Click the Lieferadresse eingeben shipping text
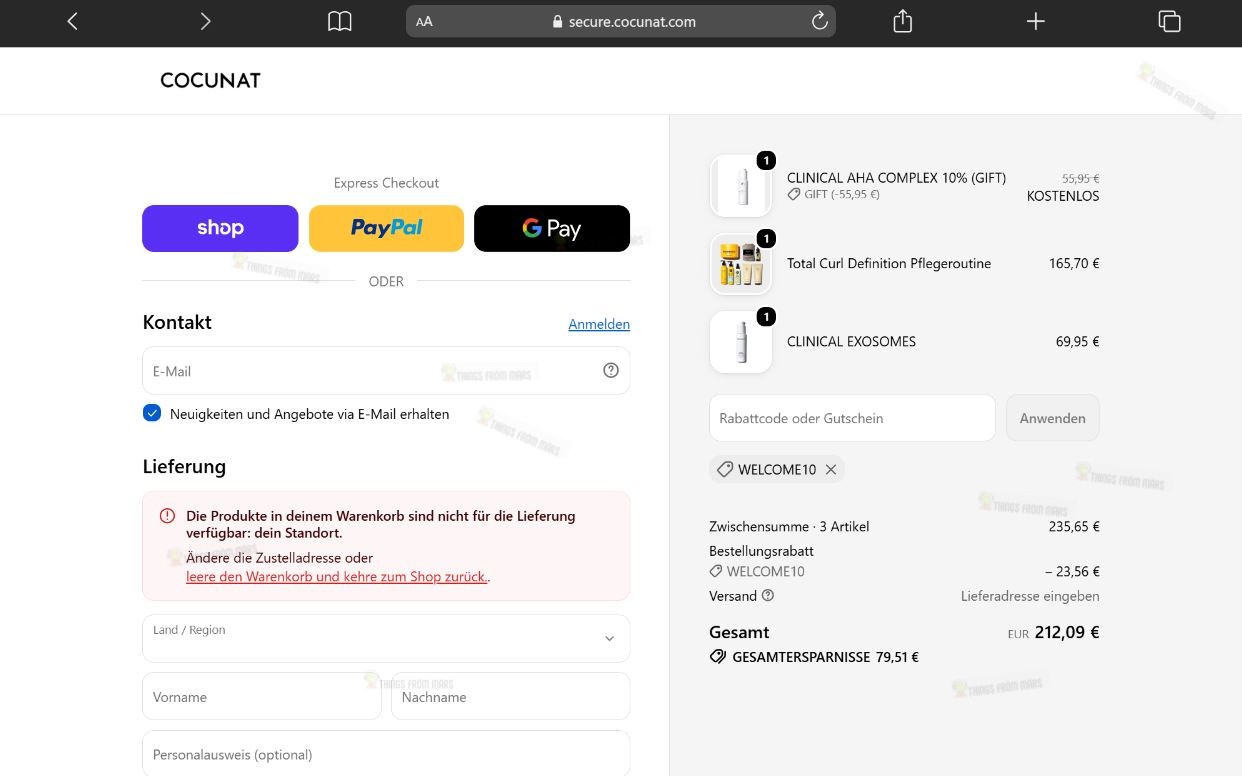 point(1030,596)
